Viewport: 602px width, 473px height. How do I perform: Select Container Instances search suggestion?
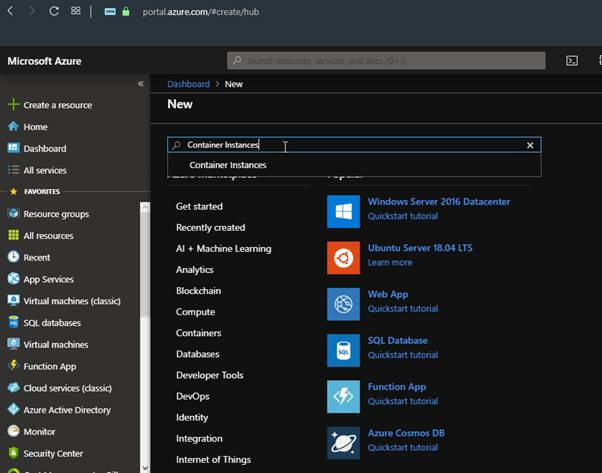point(228,165)
